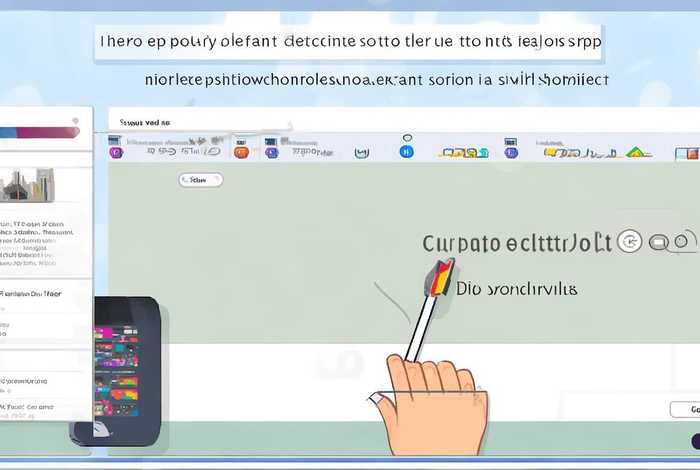This screenshot has height=470, width=700.
Task: Click the red and yellow pencil tip
Action: 442,275
